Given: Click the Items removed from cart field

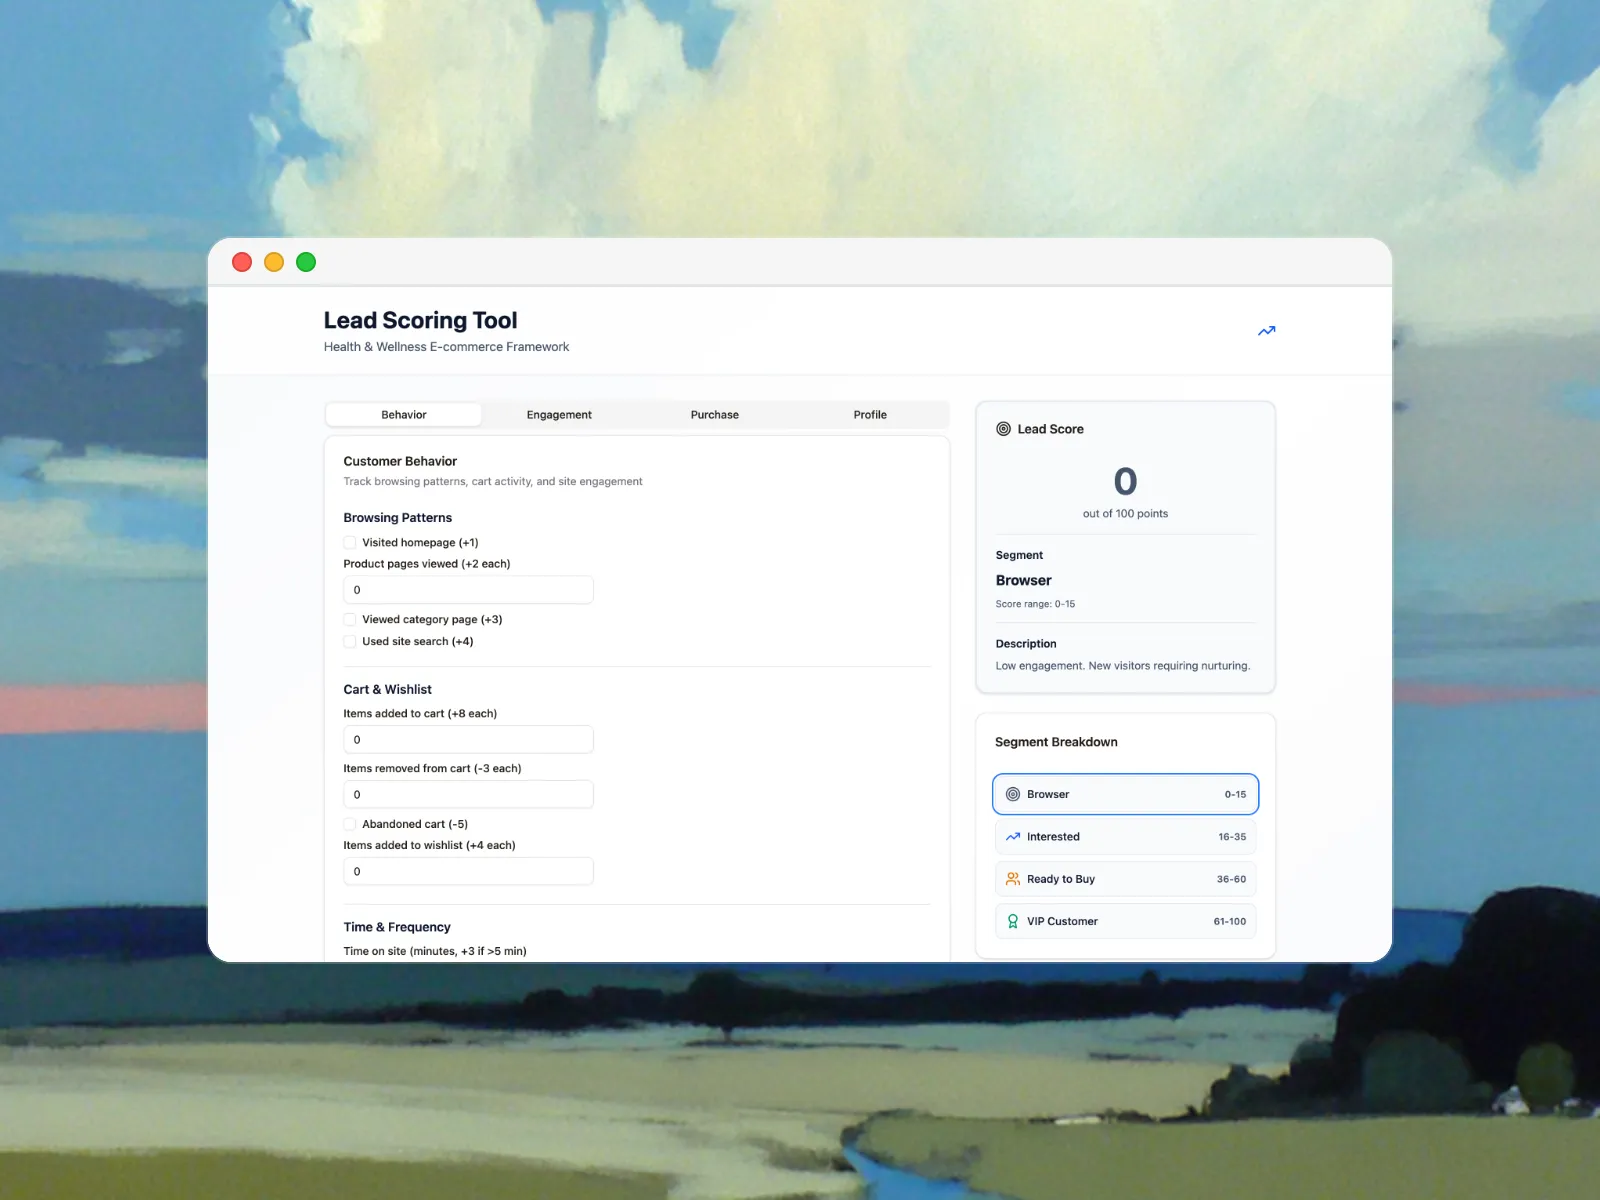Looking at the screenshot, I should [468, 795].
